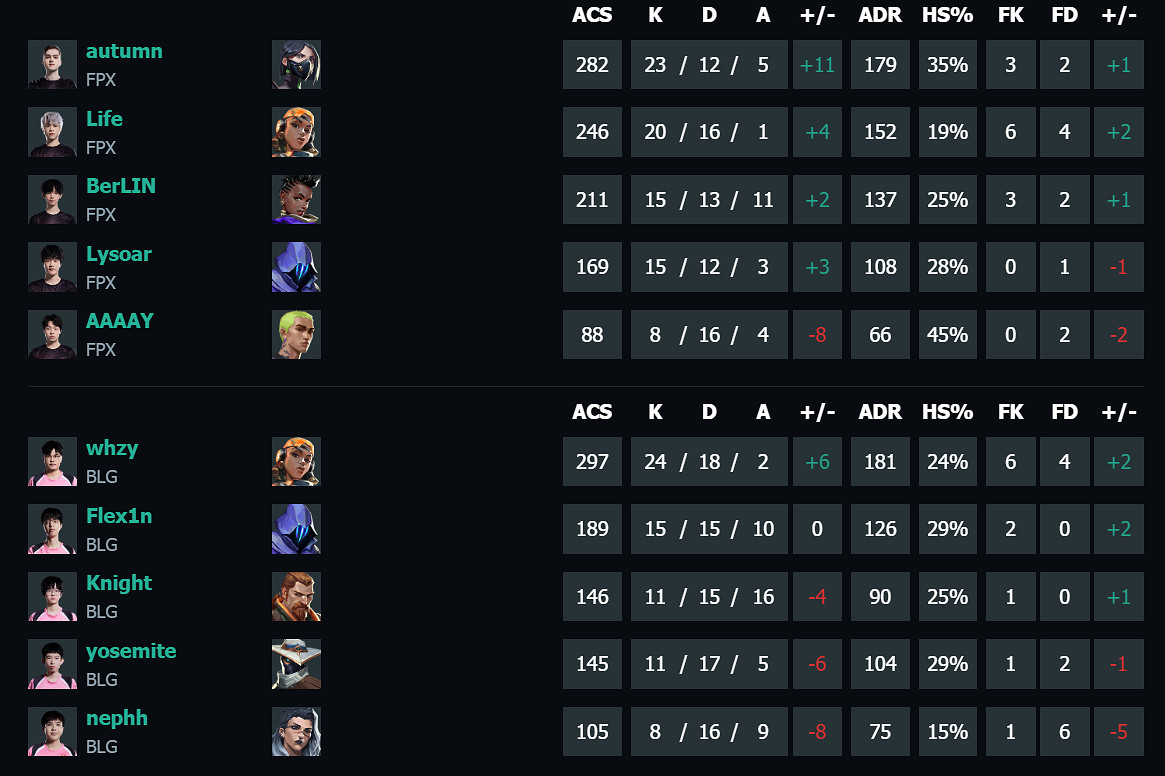1165x776 pixels.
Task: Click the BLG team tag under nephh
Action: pyautogui.click(x=102, y=746)
